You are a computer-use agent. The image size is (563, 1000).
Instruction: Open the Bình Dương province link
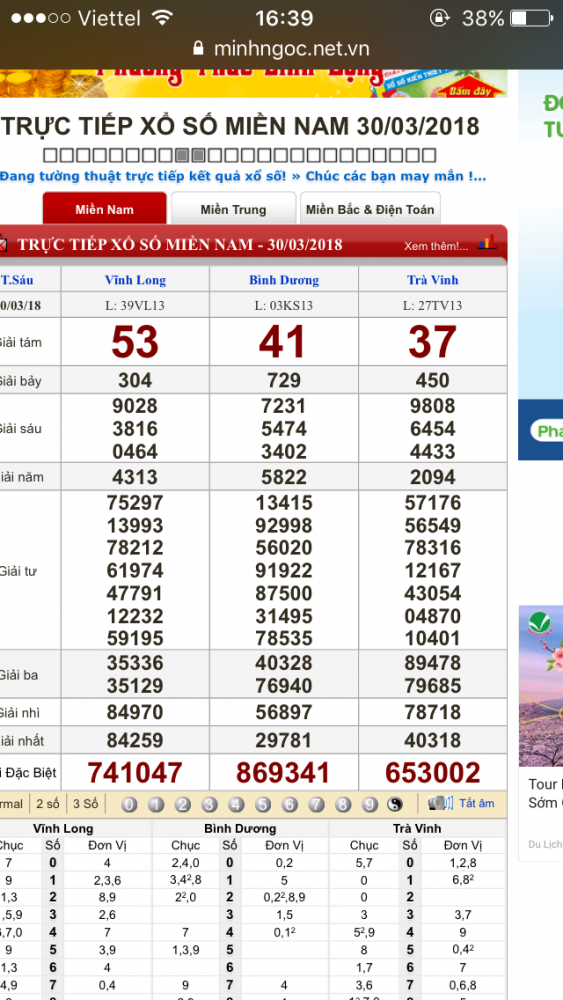point(284,280)
